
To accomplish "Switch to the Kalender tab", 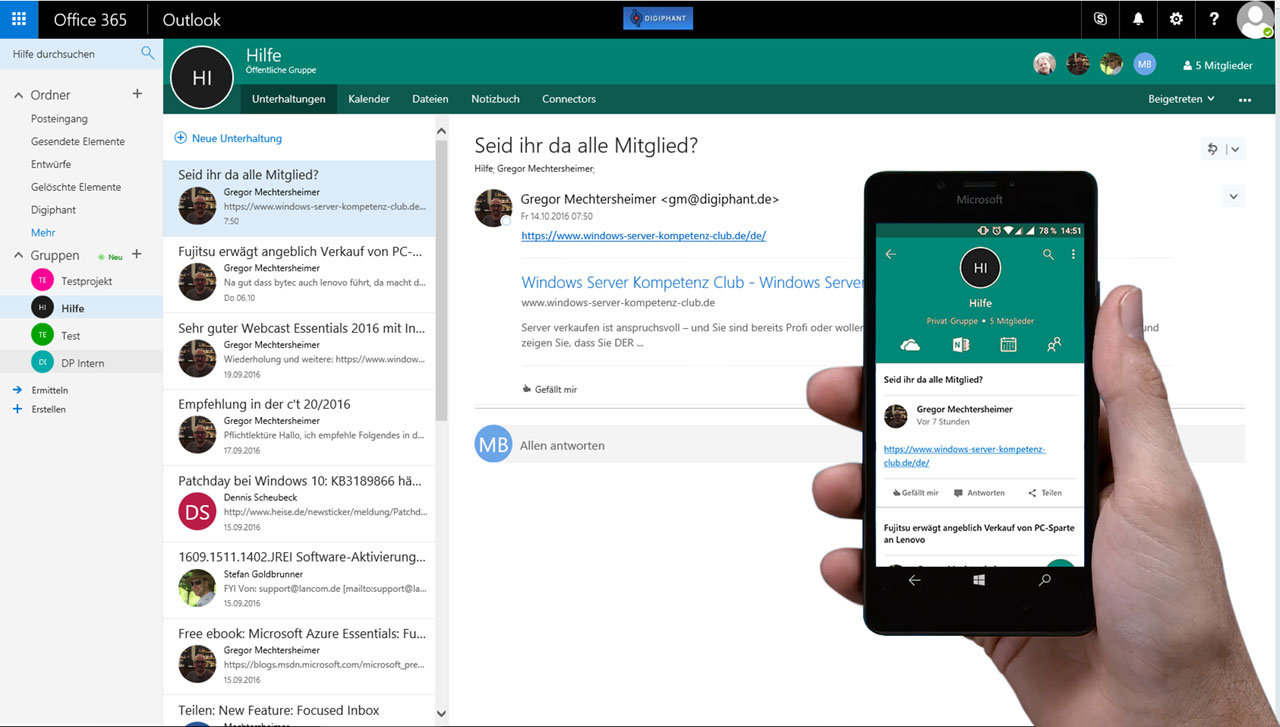I will [368, 99].
